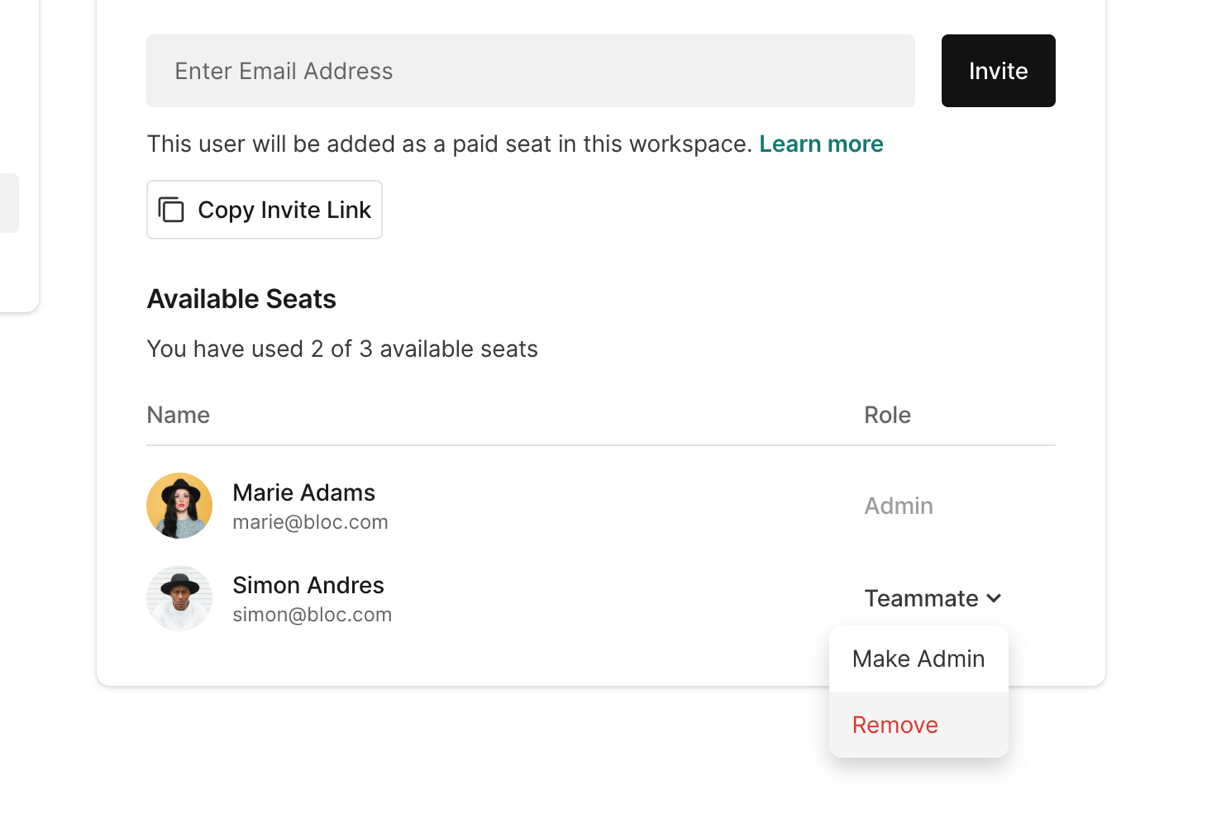The image size is (1231, 835).
Task: Click the Name column header
Action: [178, 415]
